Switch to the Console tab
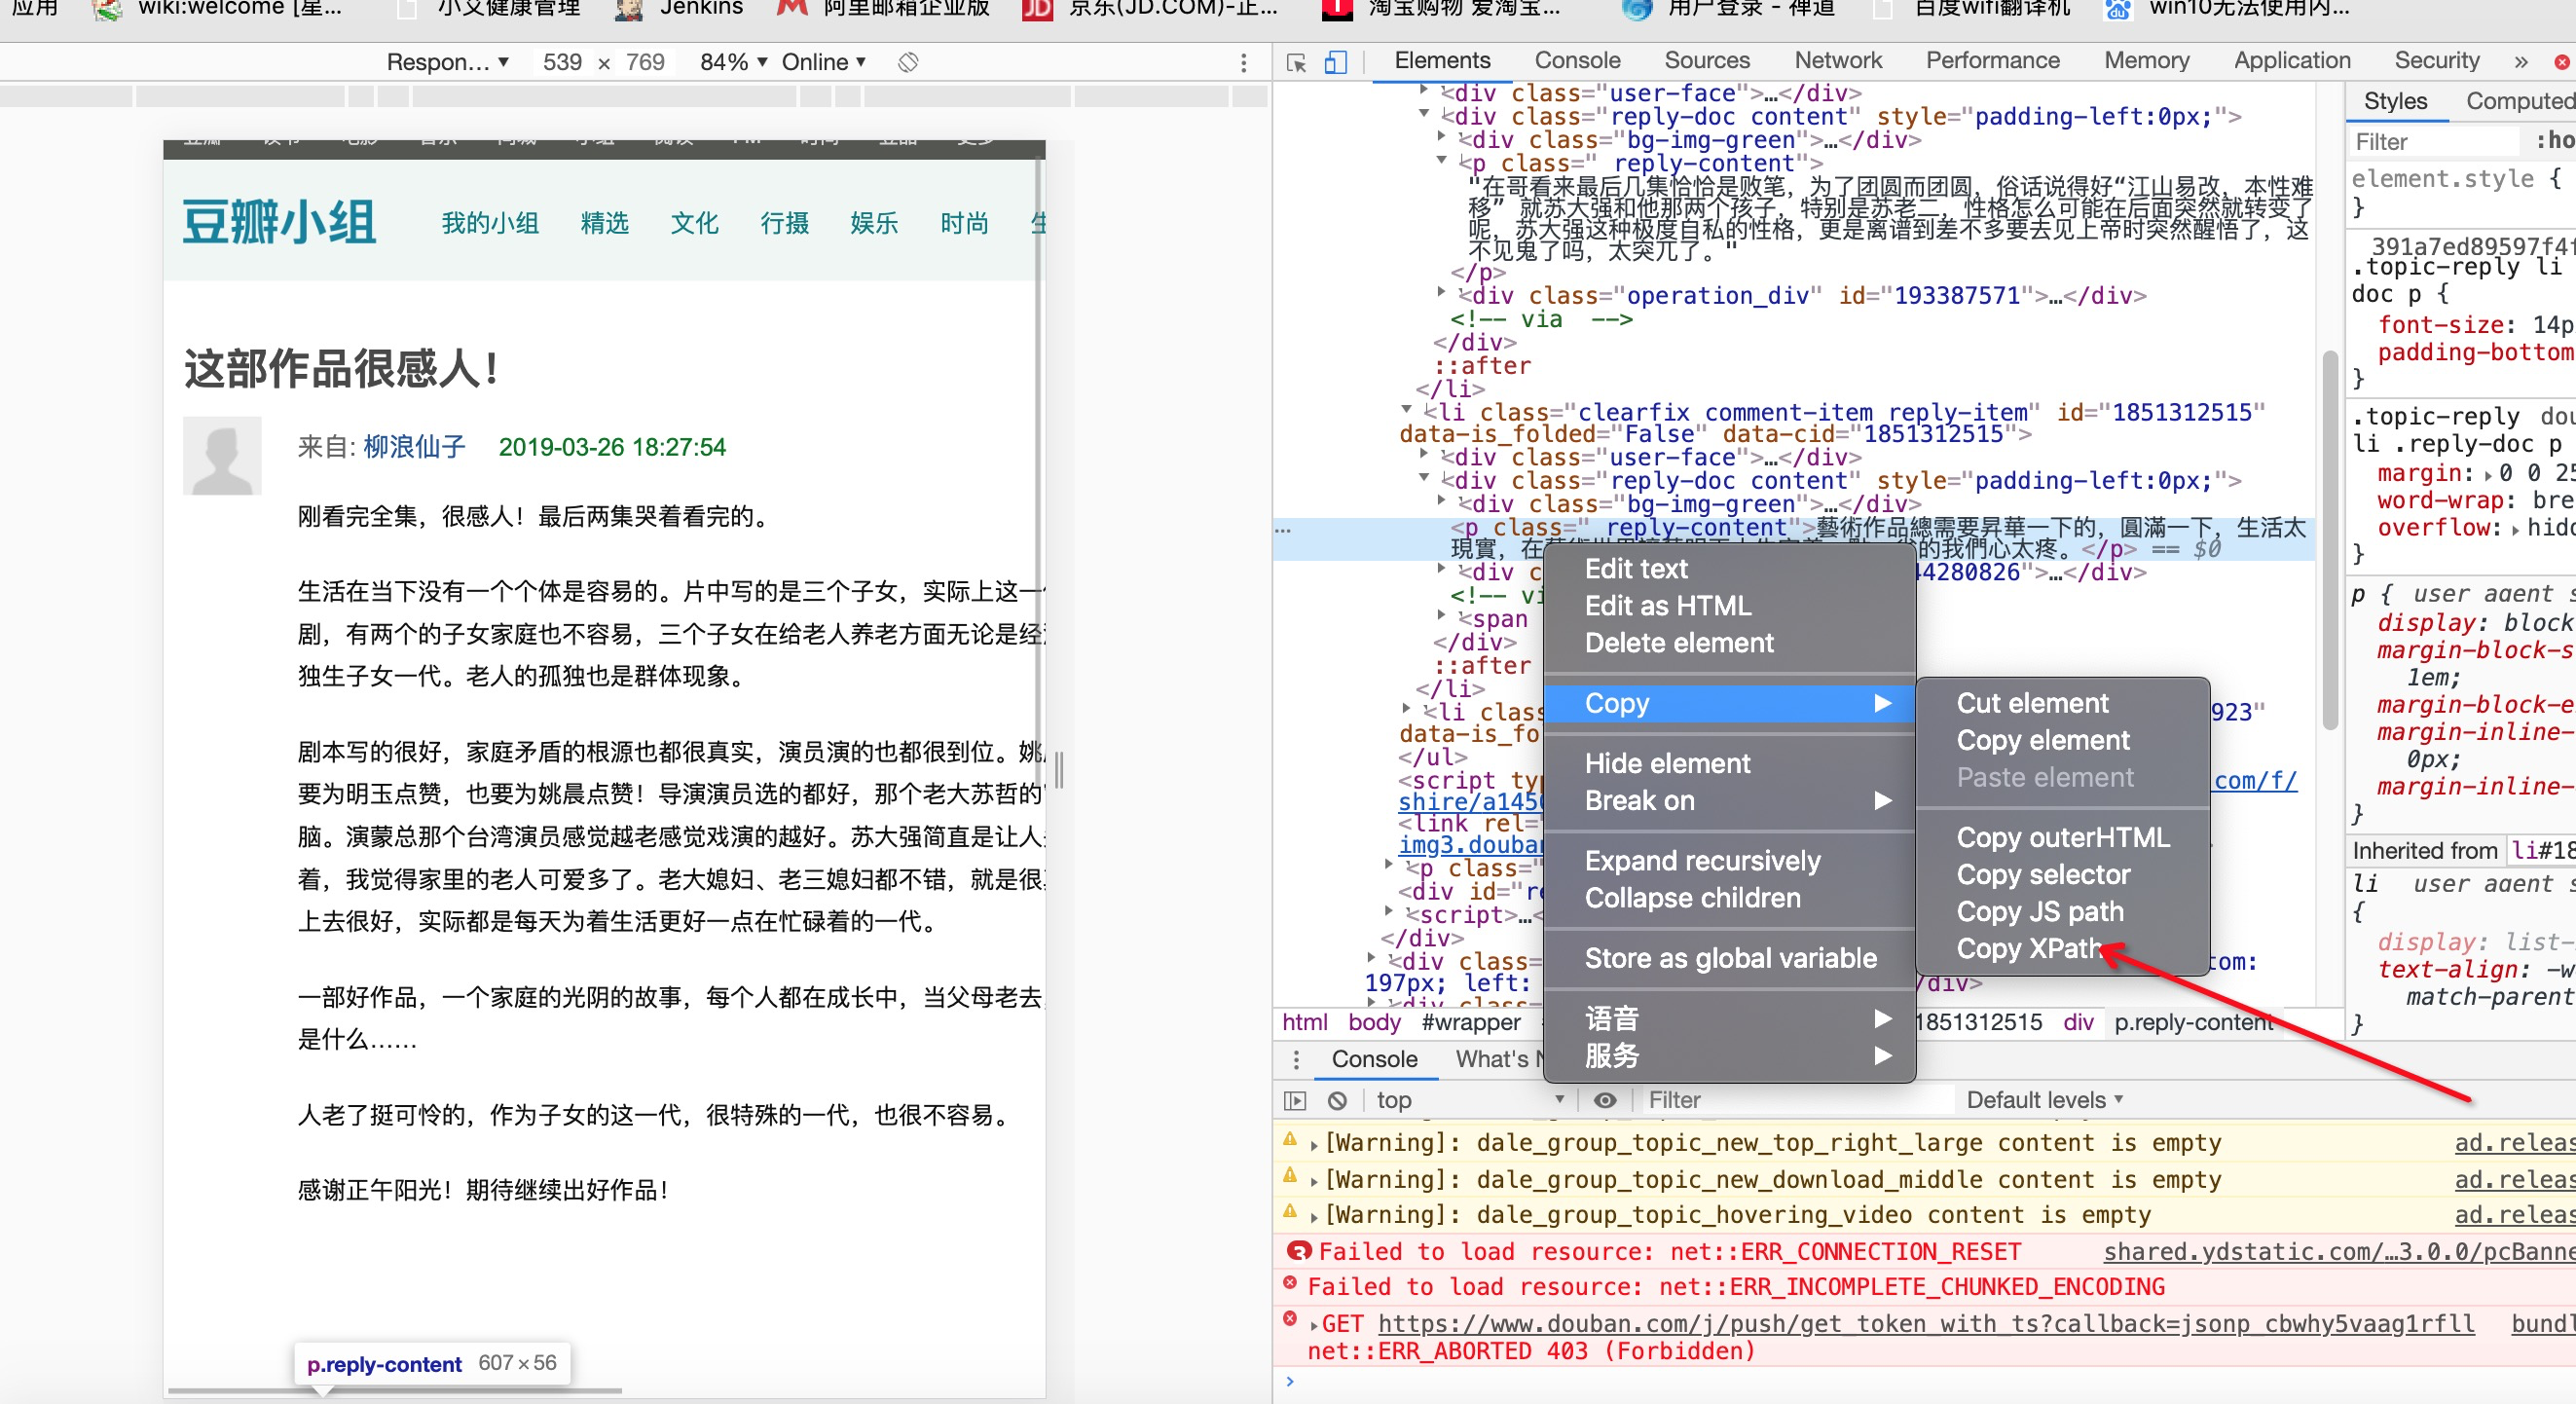 [1577, 61]
